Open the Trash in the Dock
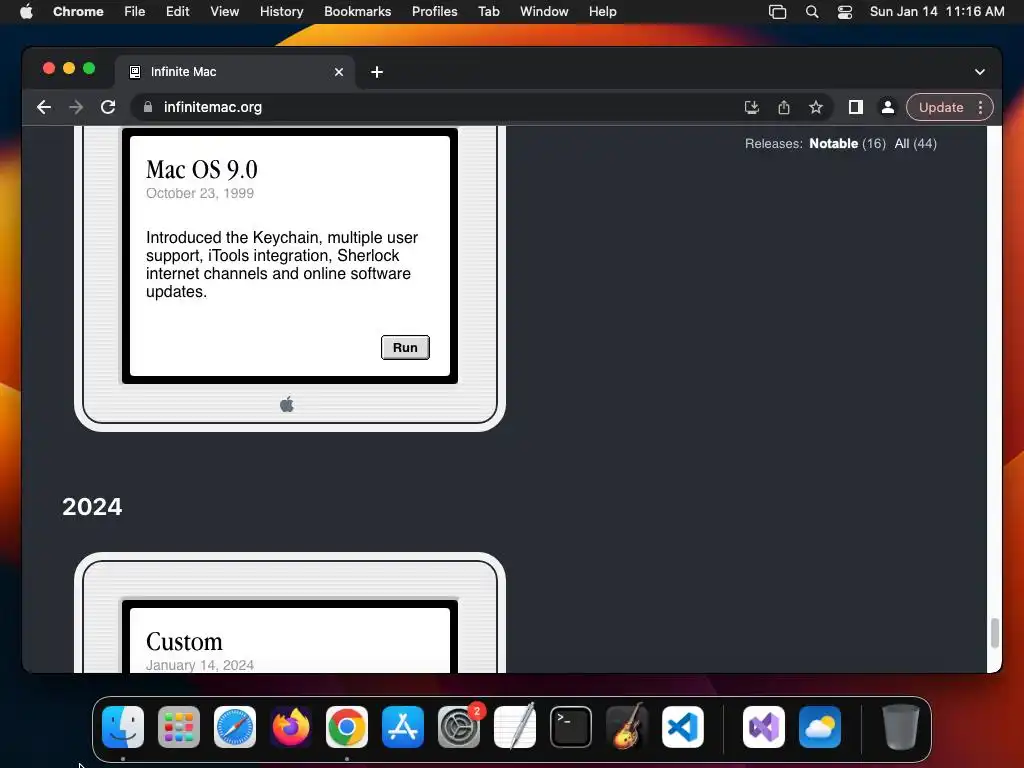Screen dimensions: 1024x768 (901, 727)
